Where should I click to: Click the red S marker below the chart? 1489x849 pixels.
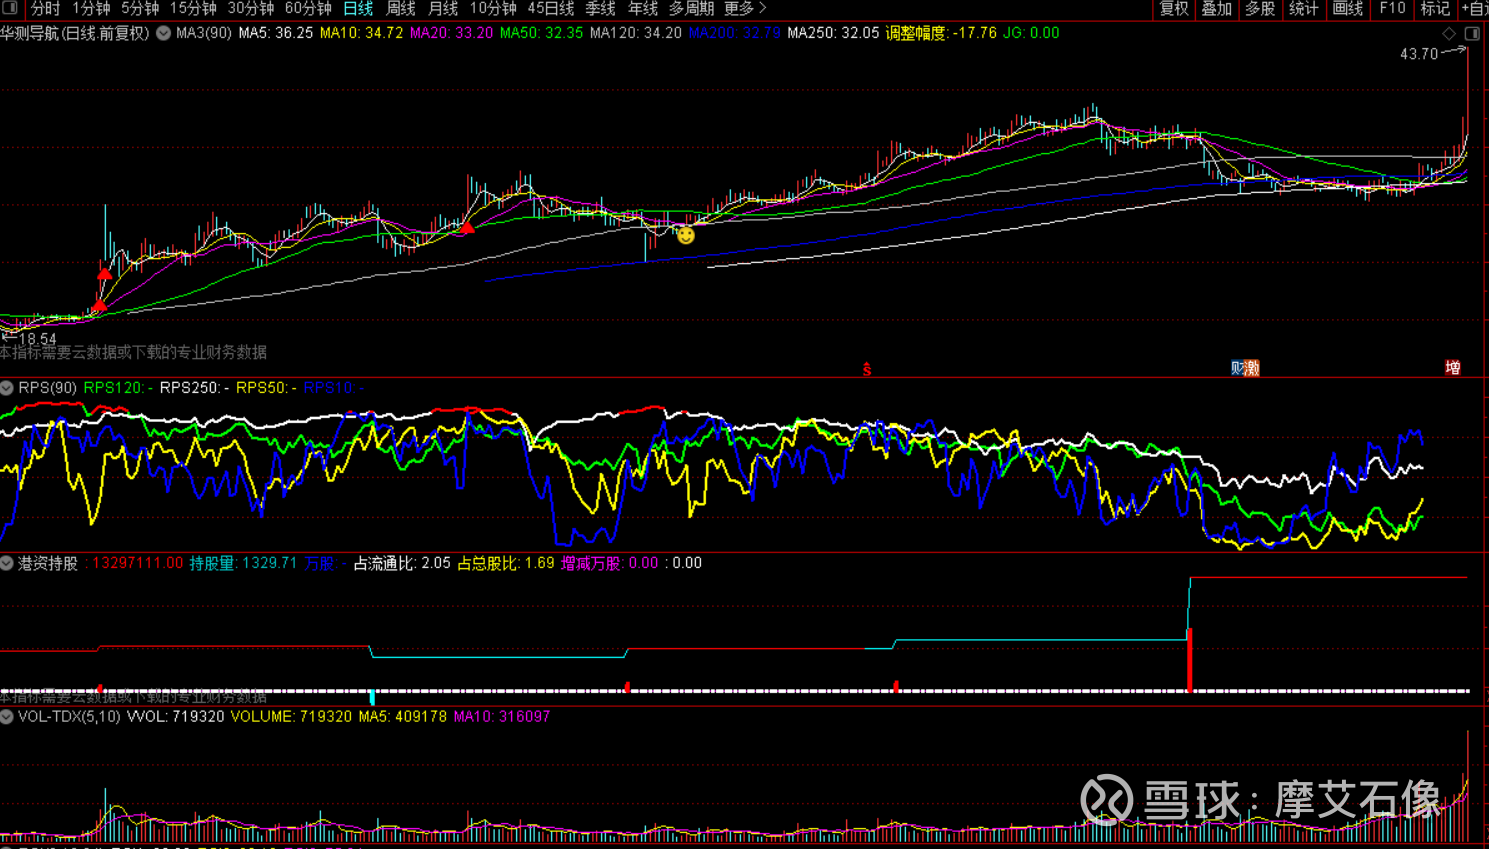pyautogui.click(x=867, y=369)
